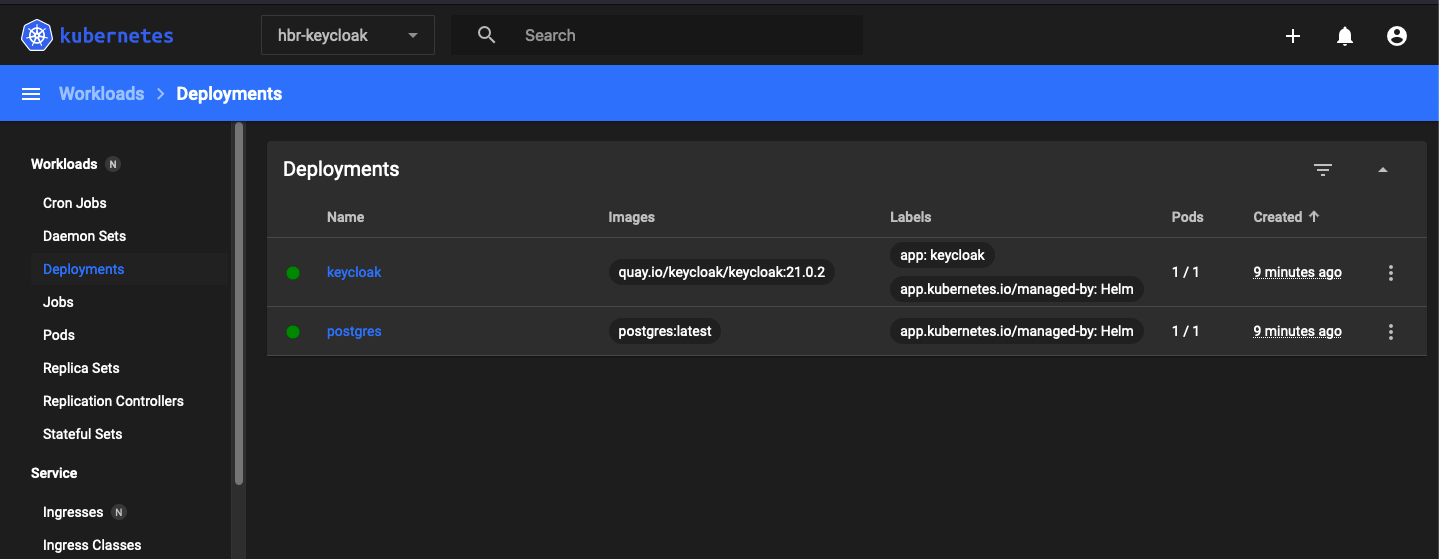
Task: Open postgres row three-dot actions menu
Action: coord(1391,331)
